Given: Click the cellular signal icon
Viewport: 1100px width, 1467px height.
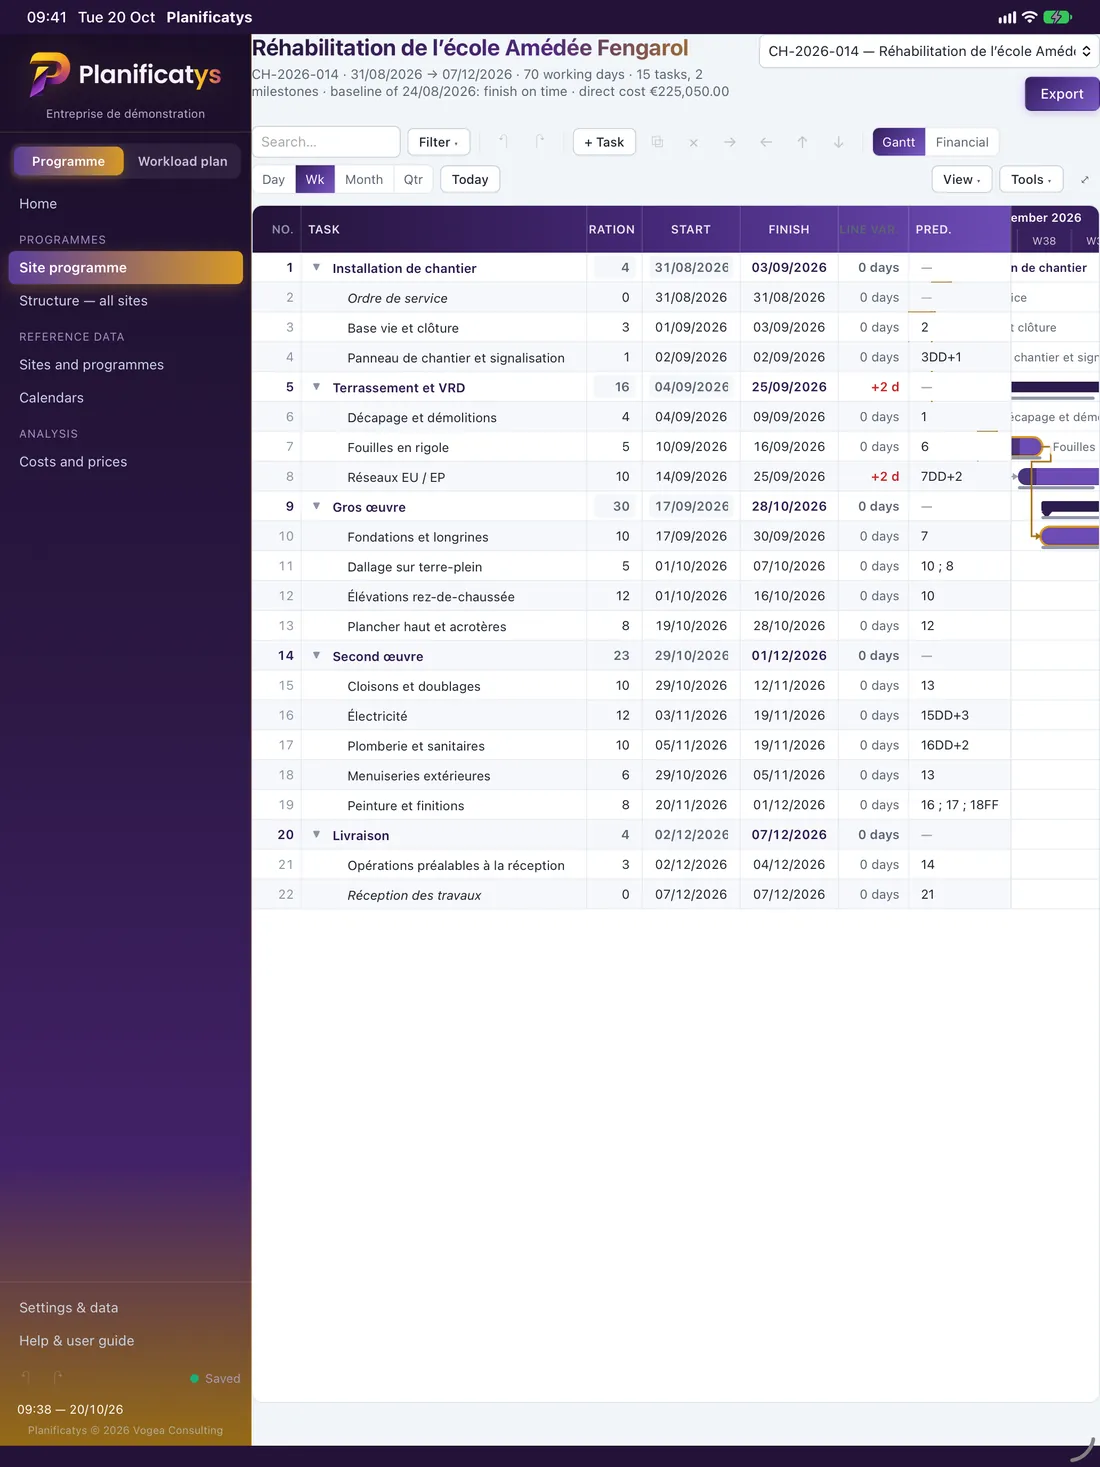Looking at the screenshot, I should (x=1007, y=17).
